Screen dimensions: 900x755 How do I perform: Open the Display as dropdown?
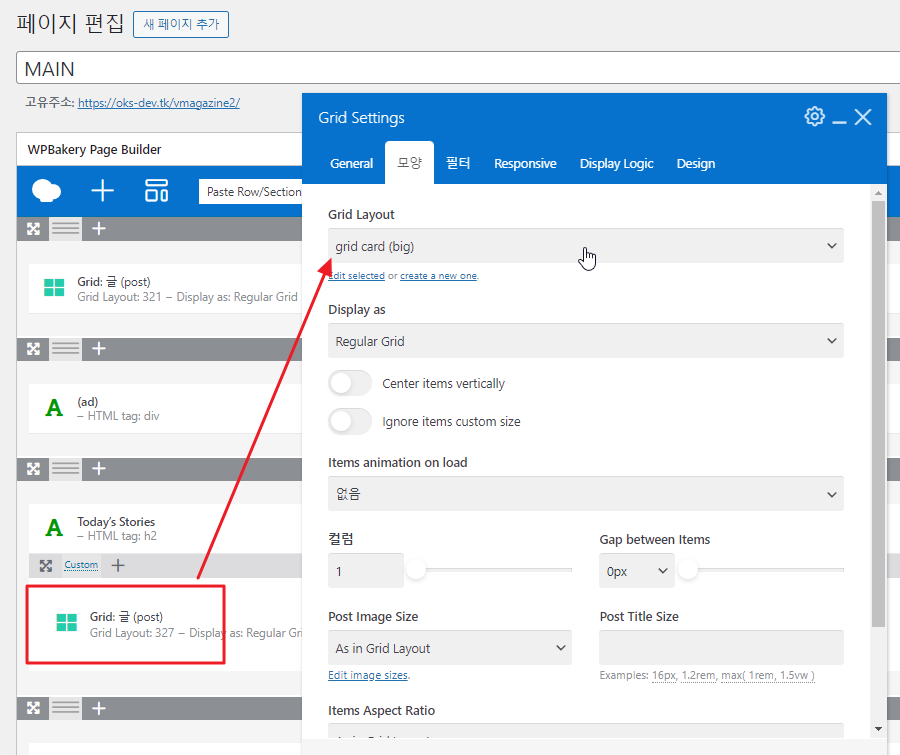tap(585, 341)
